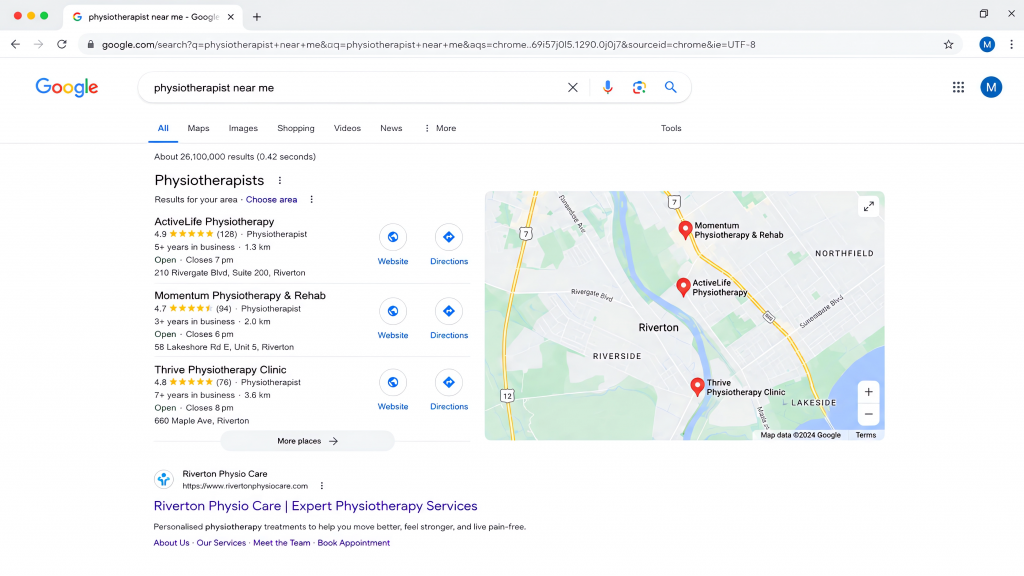The image size is (1024, 576).
Task: Click the lock icon in the address bar
Action: coord(91,44)
